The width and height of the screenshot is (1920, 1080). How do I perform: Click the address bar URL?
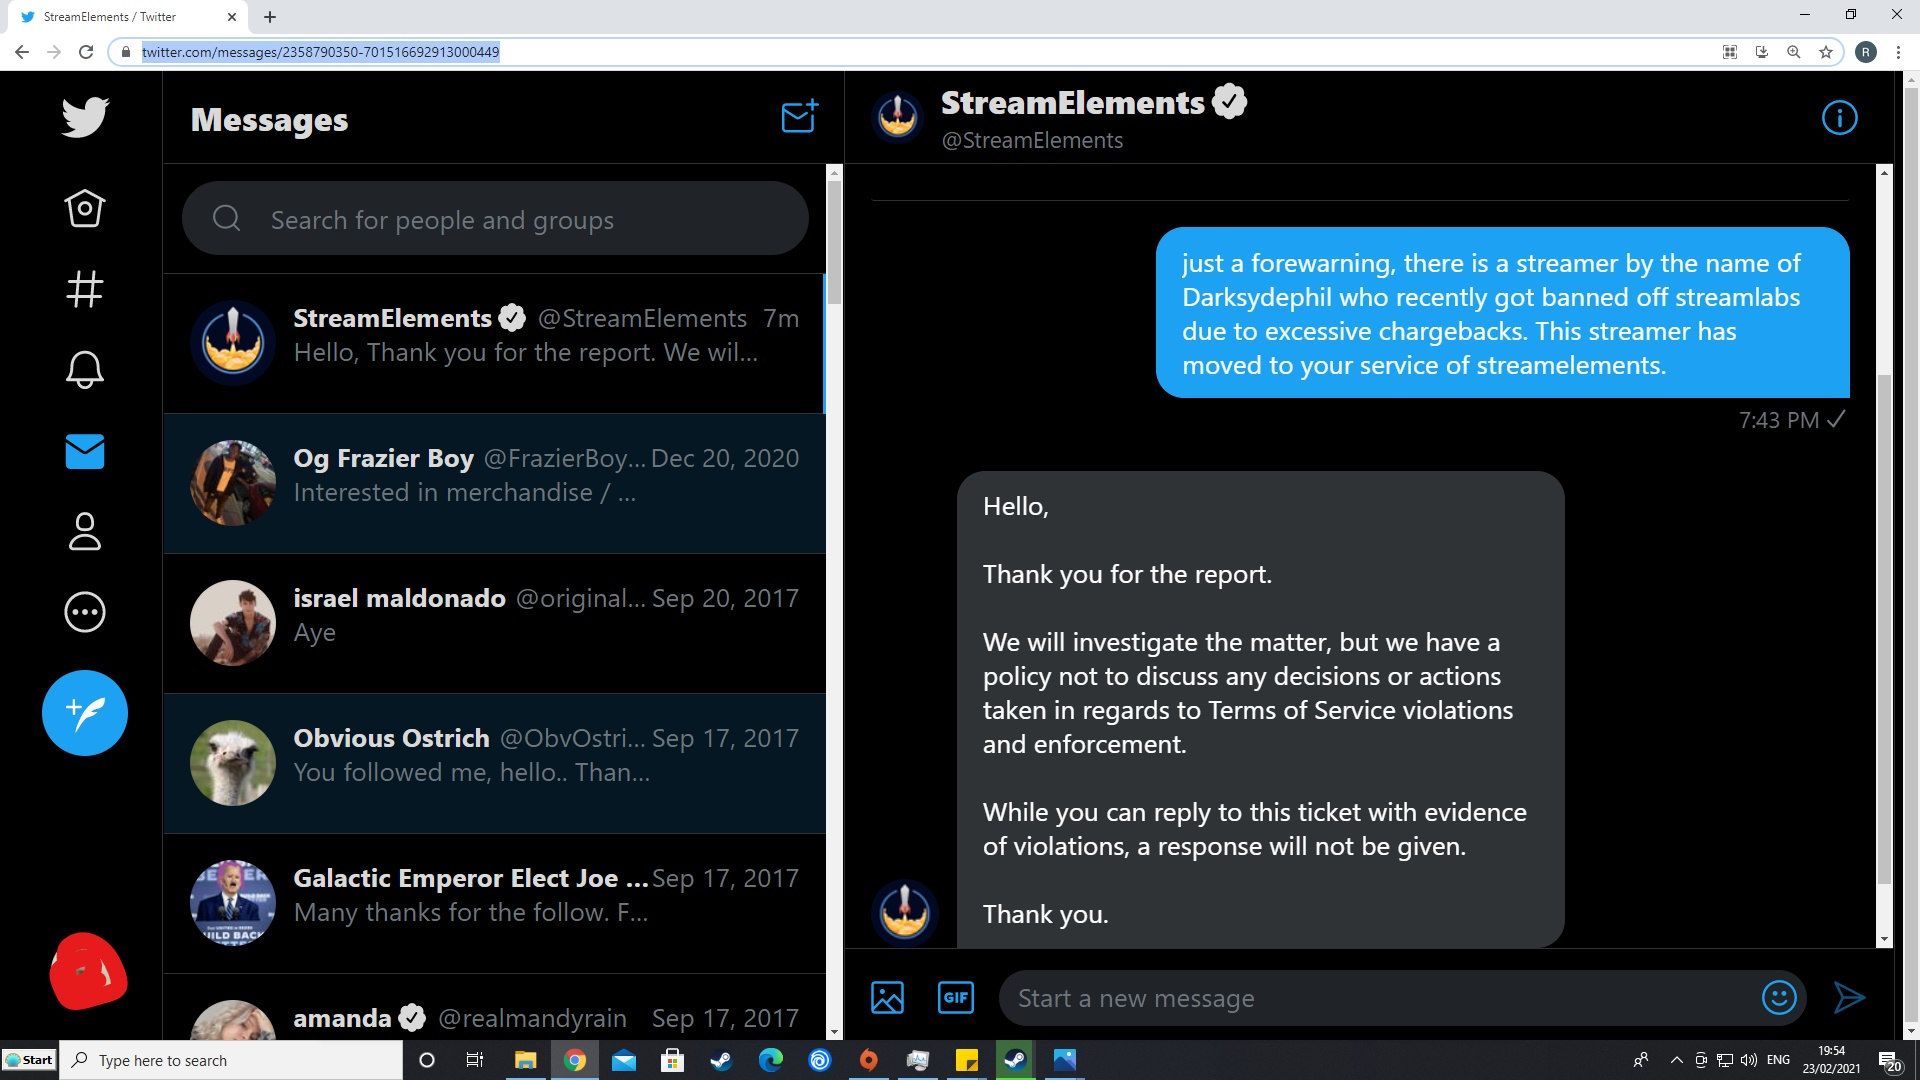coord(320,52)
